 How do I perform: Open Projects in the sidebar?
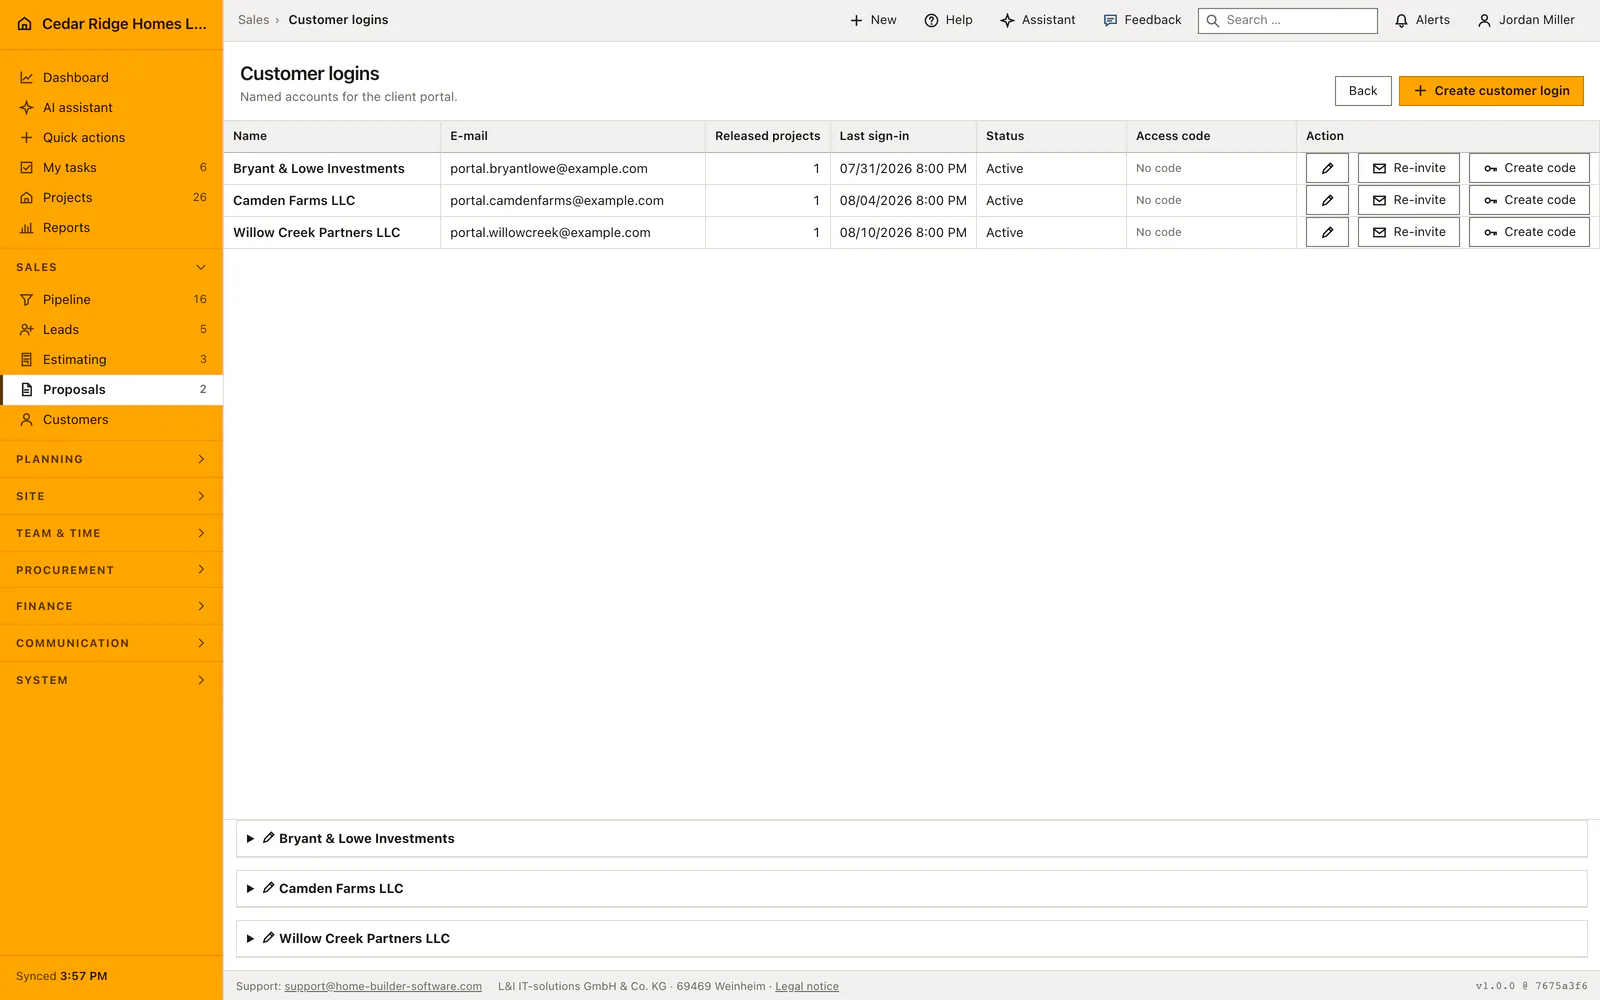tap(111, 197)
